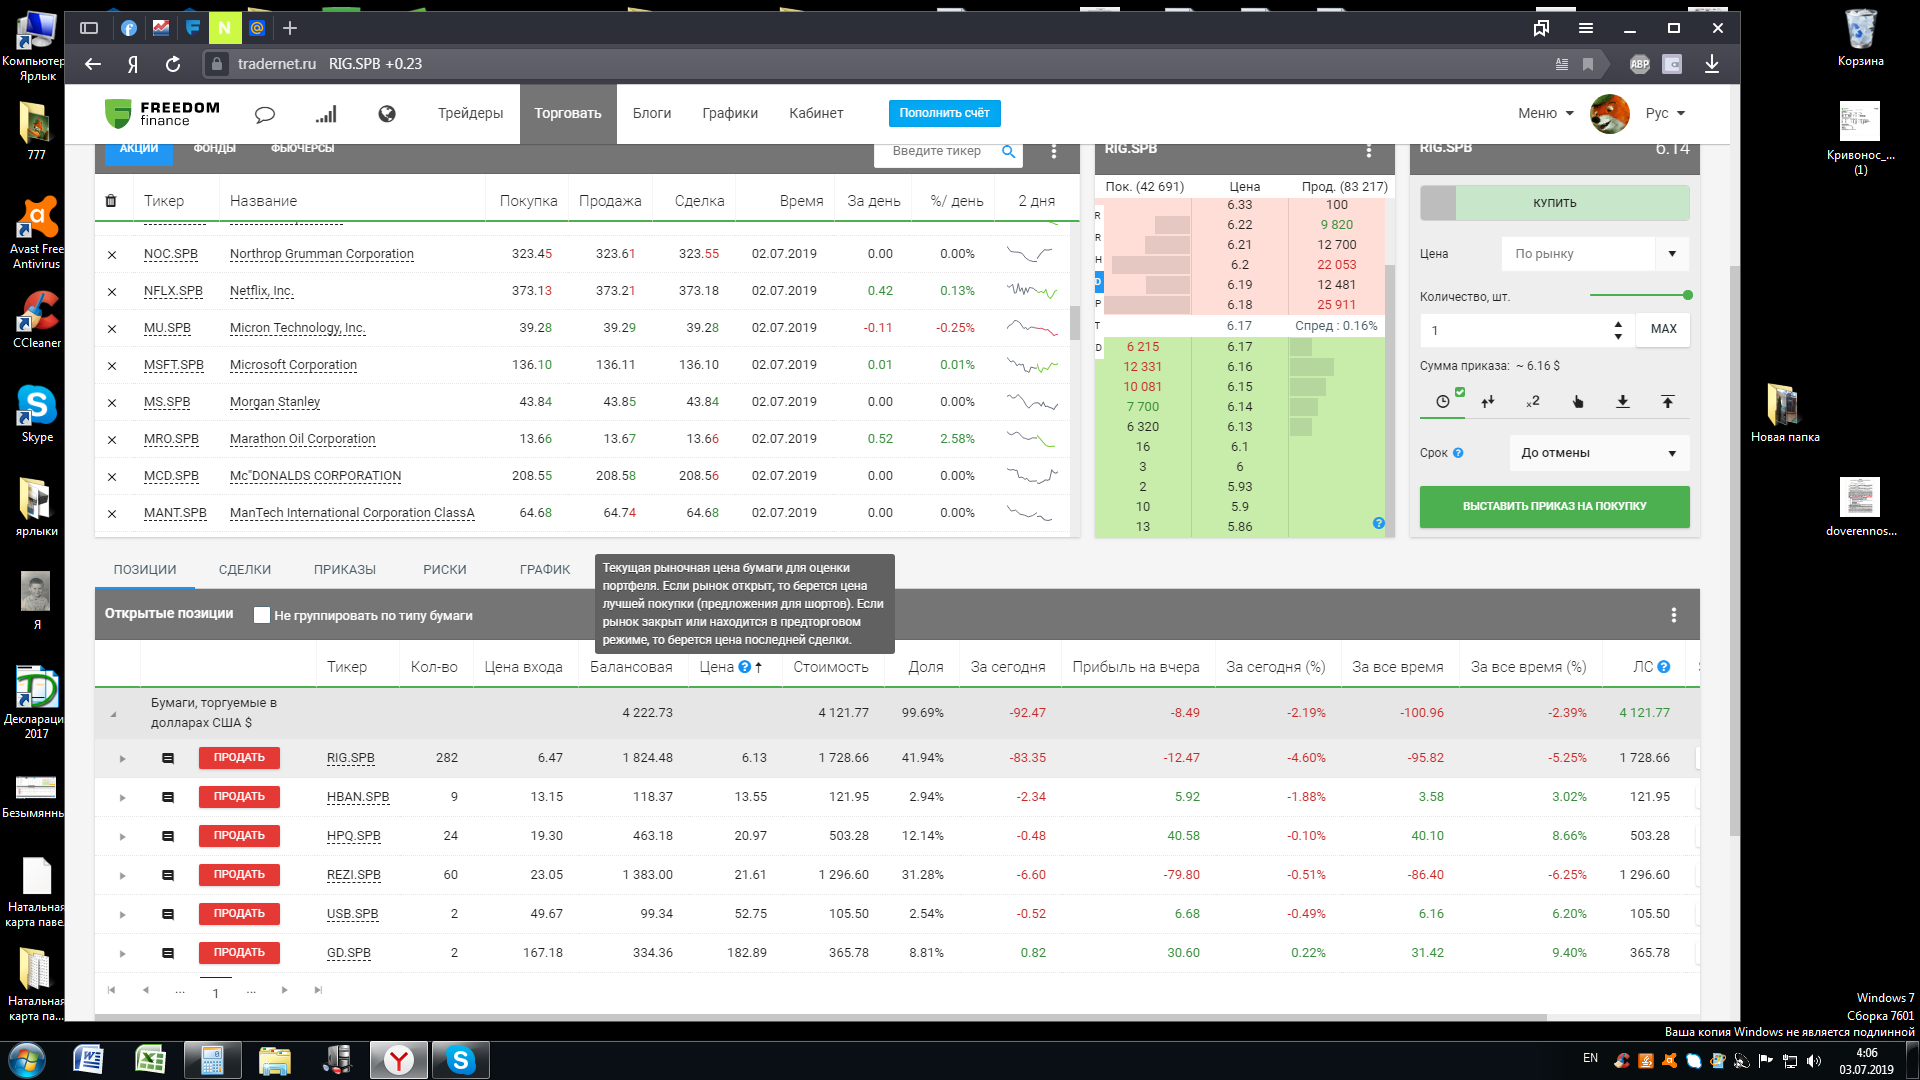The height and width of the screenshot is (1080, 1920).
Task: Reload the page in browser
Action: pyautogui.click(x=173, y=64)
